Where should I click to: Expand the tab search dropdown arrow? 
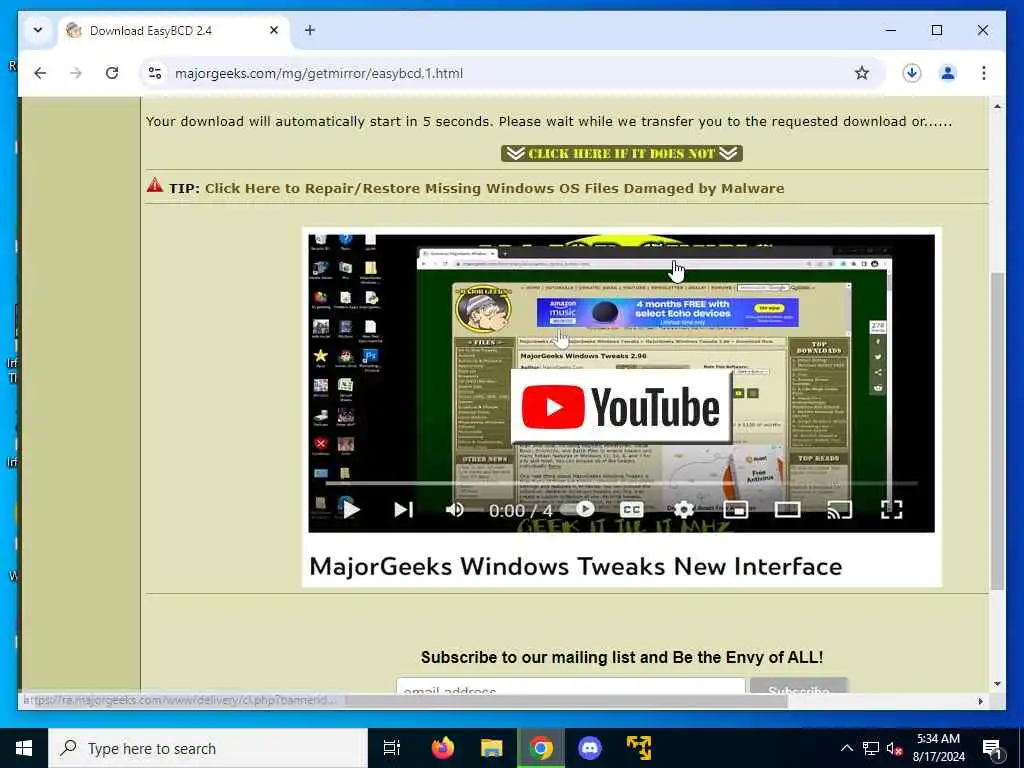[x=38, y=30]
